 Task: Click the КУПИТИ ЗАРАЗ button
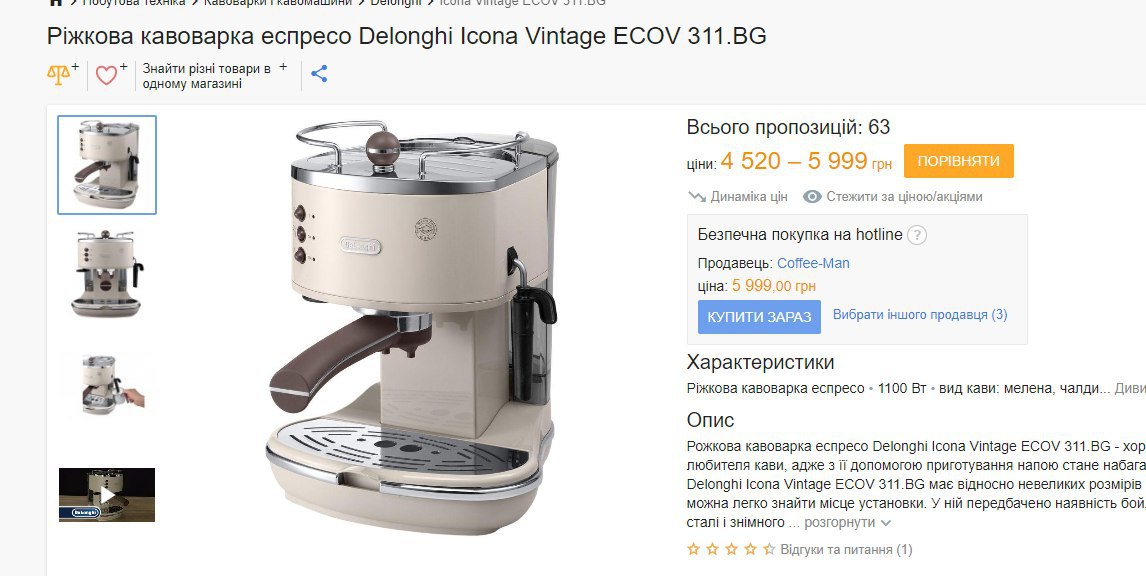coord(759,317)
